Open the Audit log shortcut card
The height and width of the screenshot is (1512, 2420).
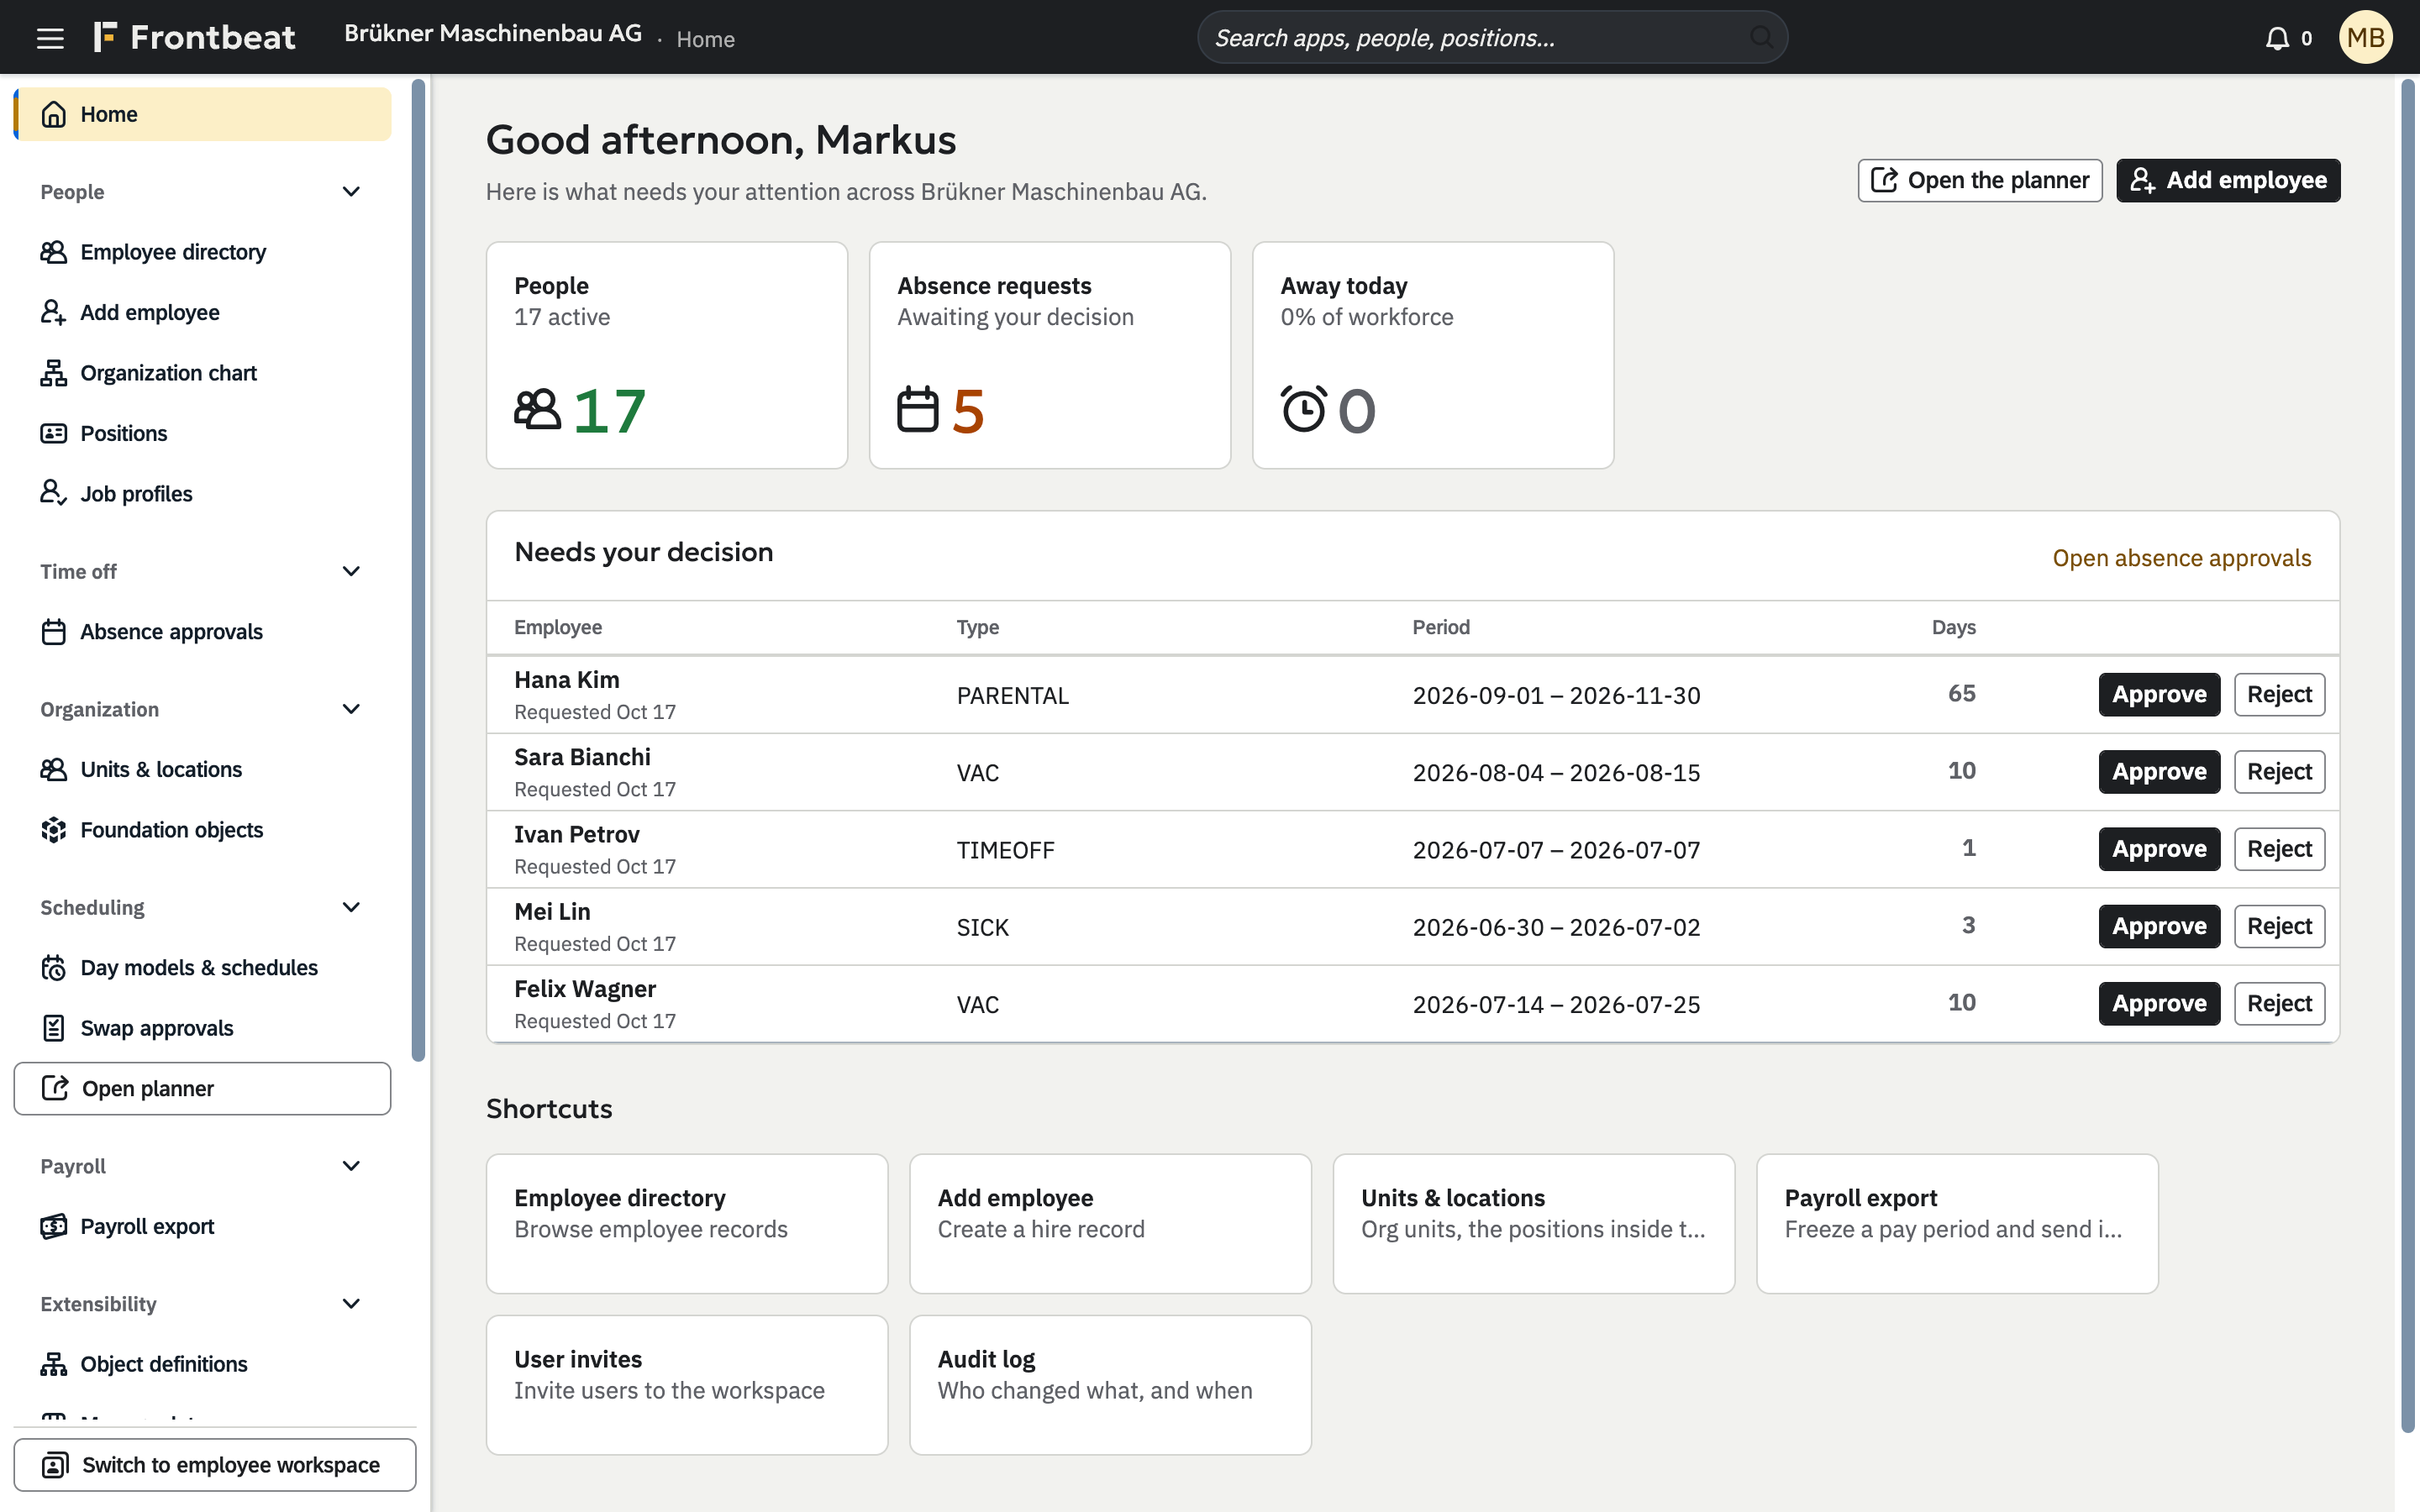(x=1110, y=1385)
